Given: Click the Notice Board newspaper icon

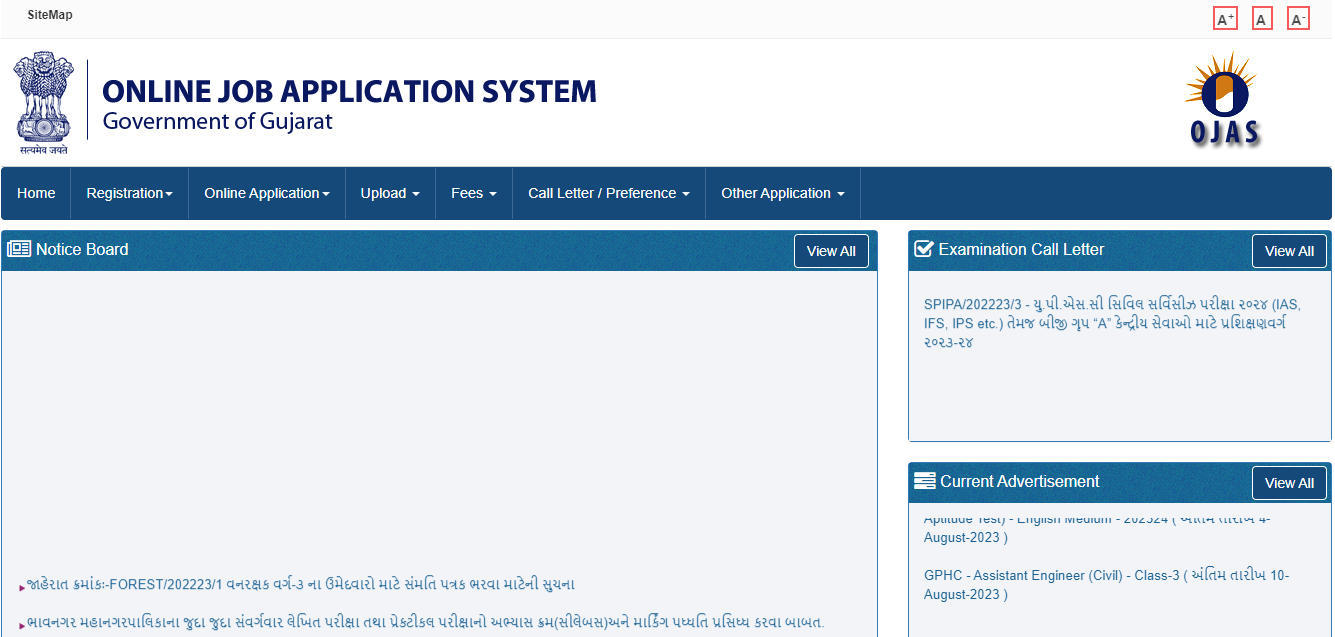Looking at the screenshot, I should point(19,249).
